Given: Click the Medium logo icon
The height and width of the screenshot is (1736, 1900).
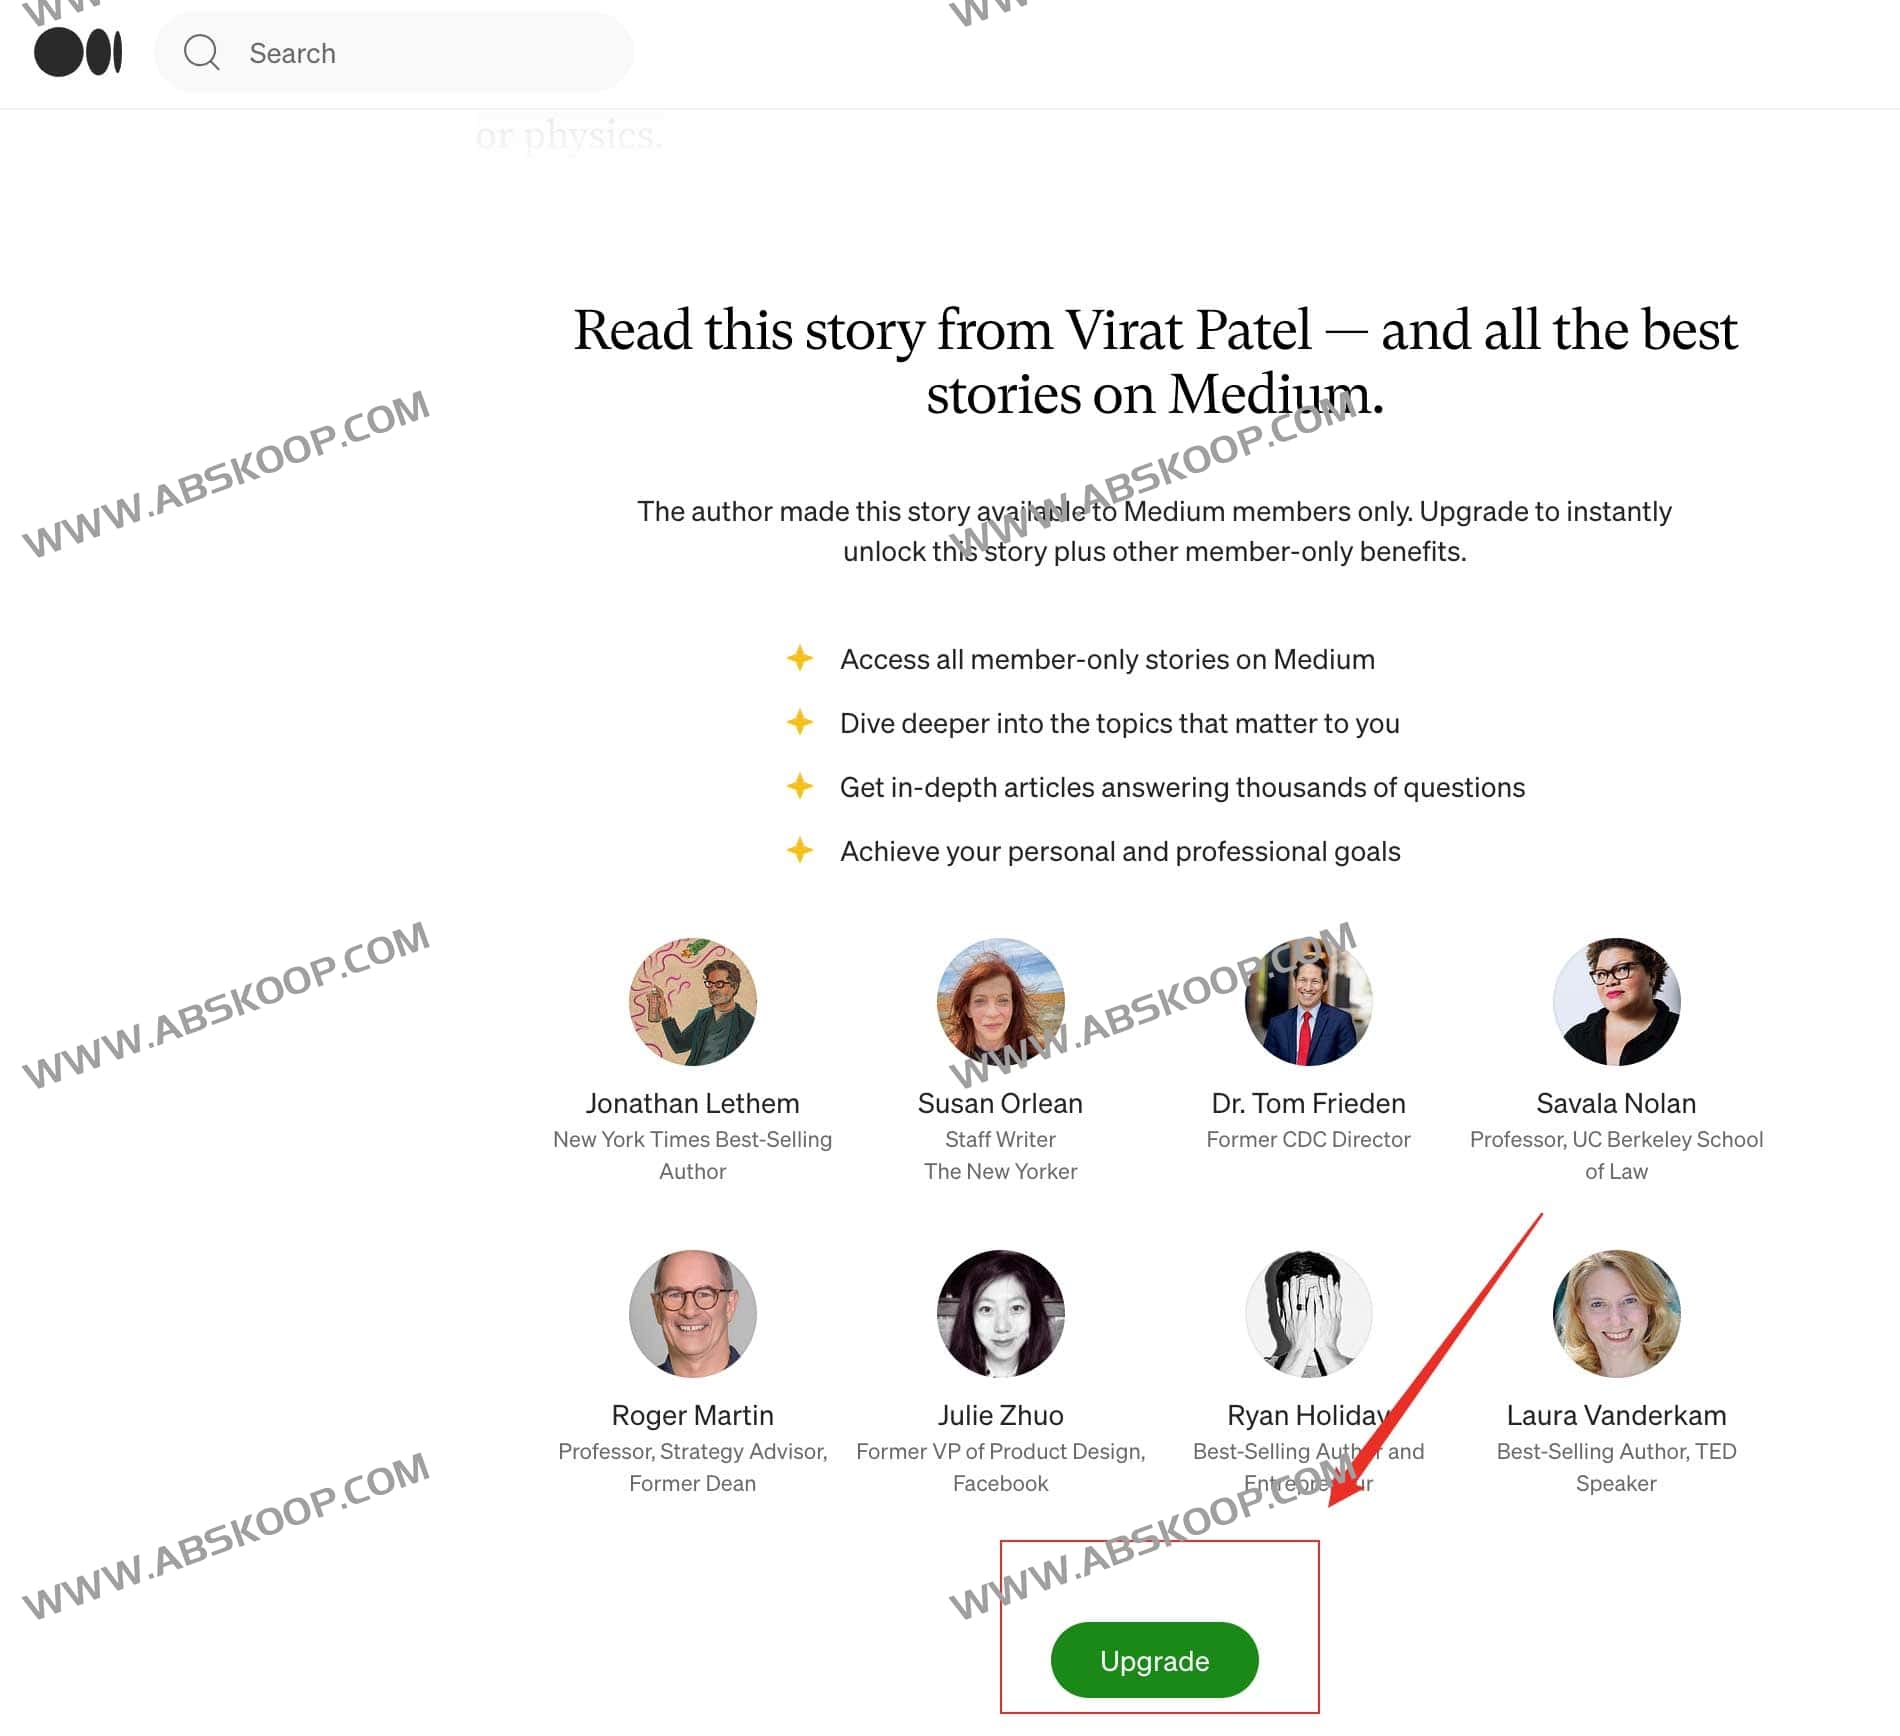Looking at the screenshot, I should (78, 52).
